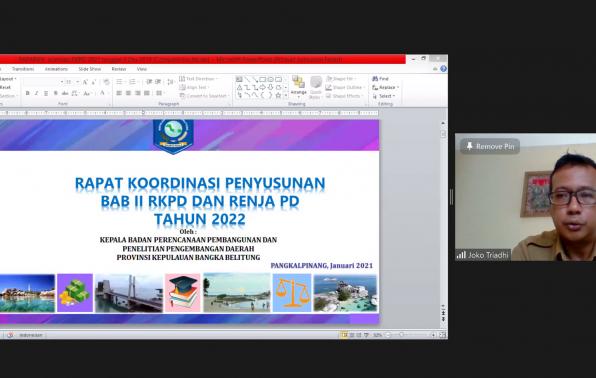Click Remove Pin on Joko Triadhi video
This screenshot has height=378, width=596.
490,146
